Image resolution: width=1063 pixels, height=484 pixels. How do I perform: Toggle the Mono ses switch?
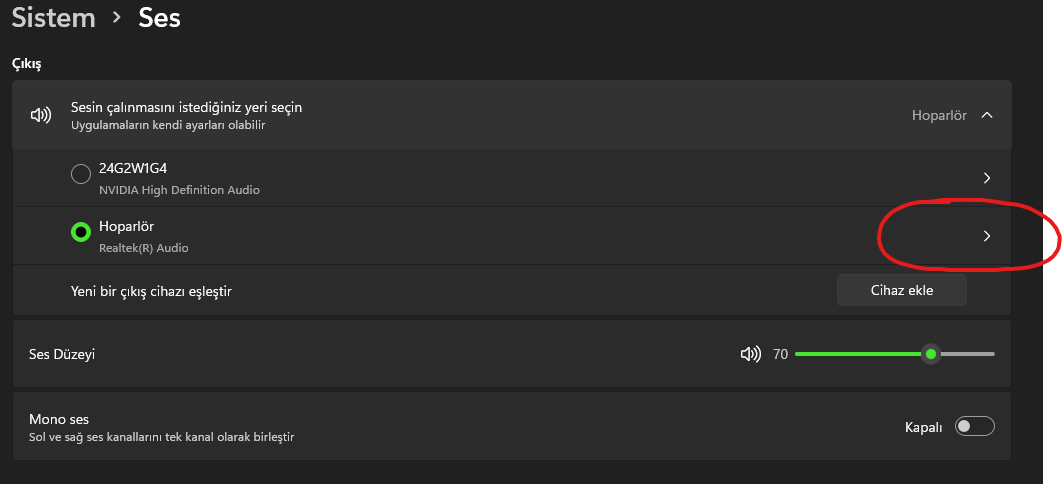pyautogui.click(x=974, y=427)
